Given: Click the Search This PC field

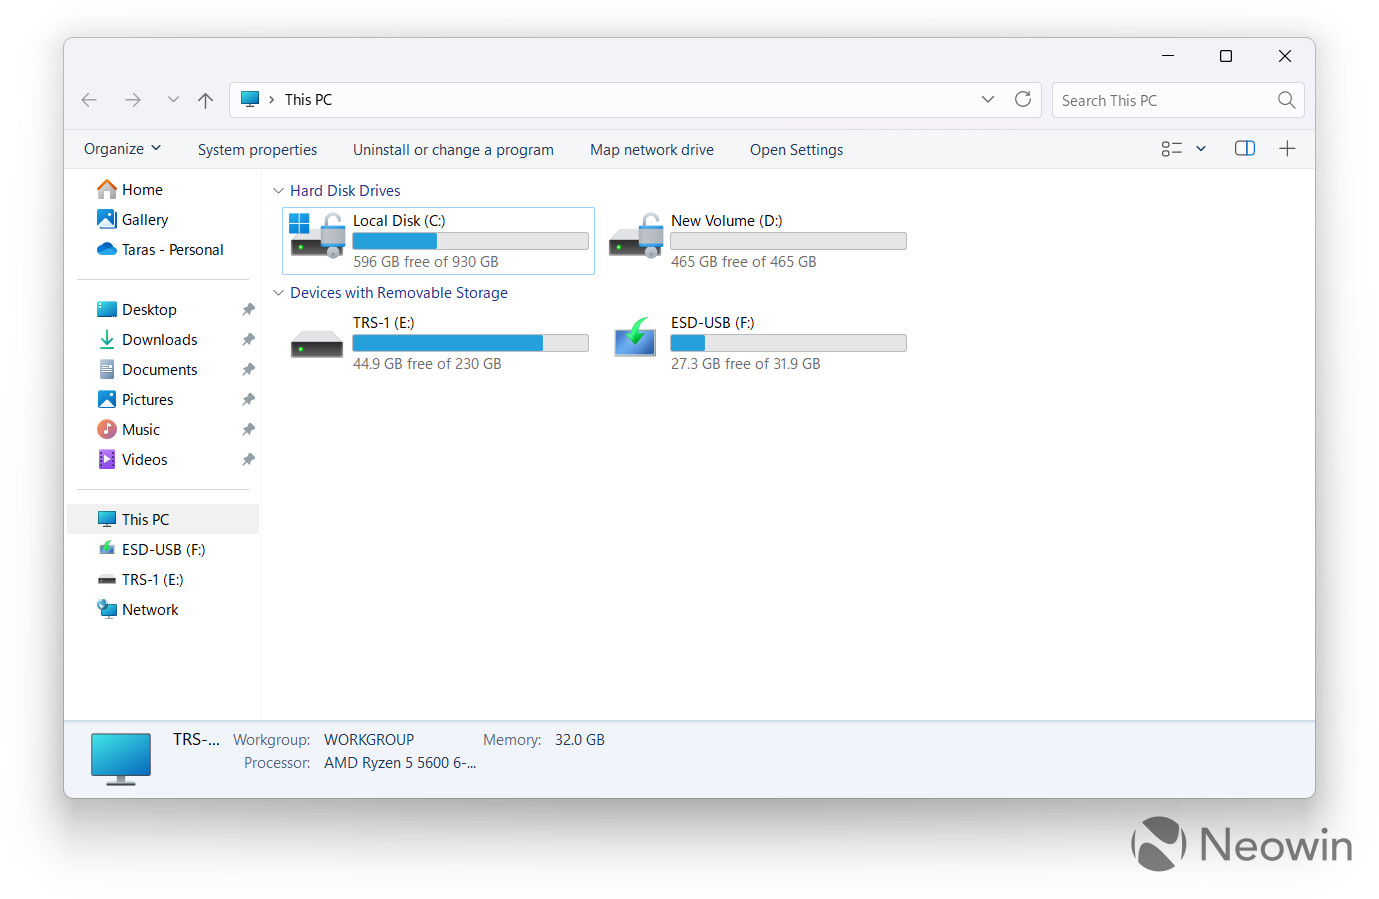Looking at the screenshot, I should coord(1177,100).
